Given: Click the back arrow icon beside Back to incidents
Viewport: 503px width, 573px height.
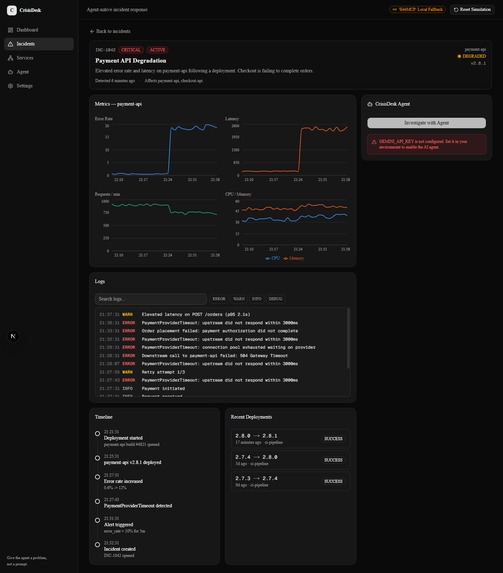Looking at the screenshot, I should click(x=92, y=31).
